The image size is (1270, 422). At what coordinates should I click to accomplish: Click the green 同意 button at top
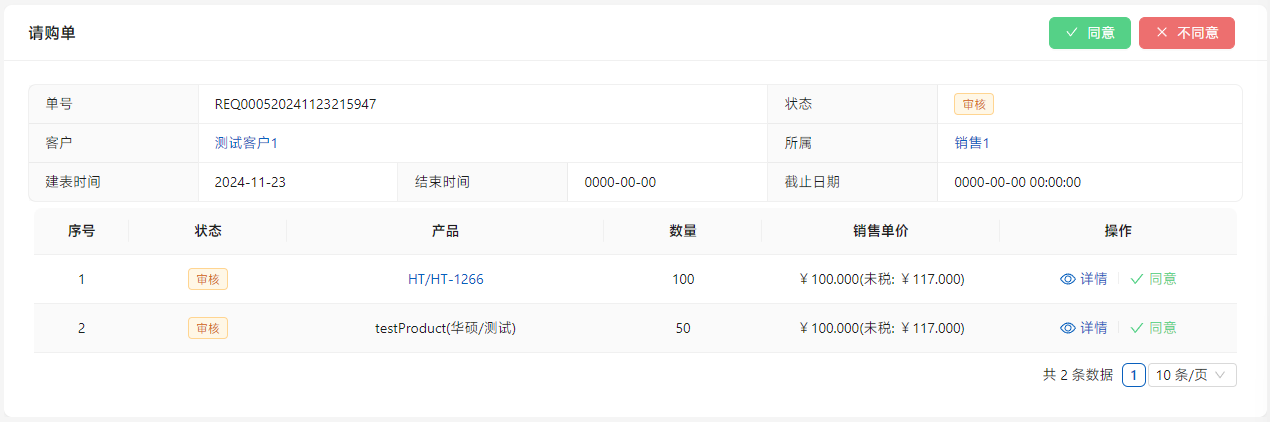1089,33
